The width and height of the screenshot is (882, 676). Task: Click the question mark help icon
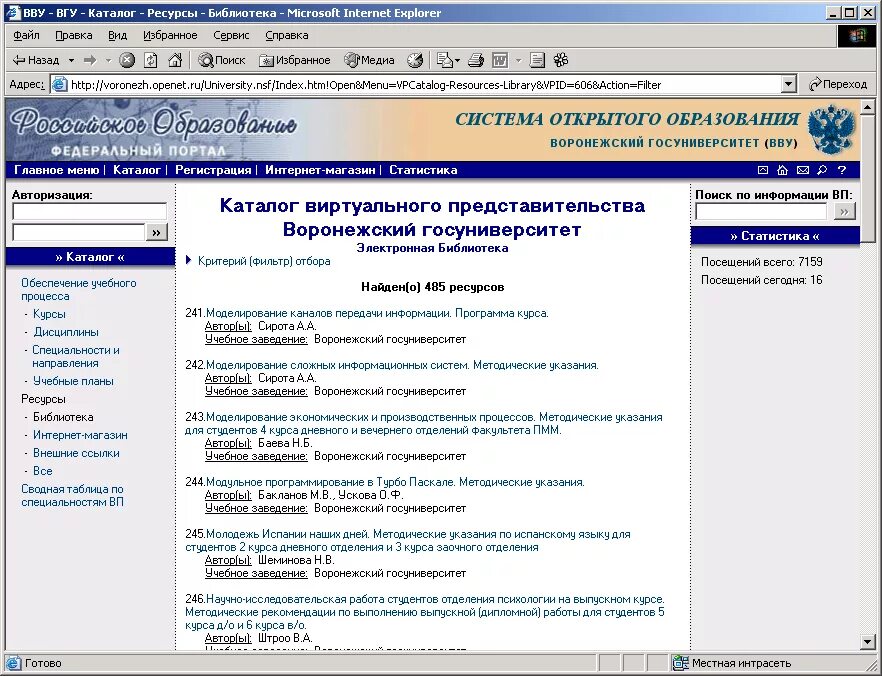click(842, 170)
